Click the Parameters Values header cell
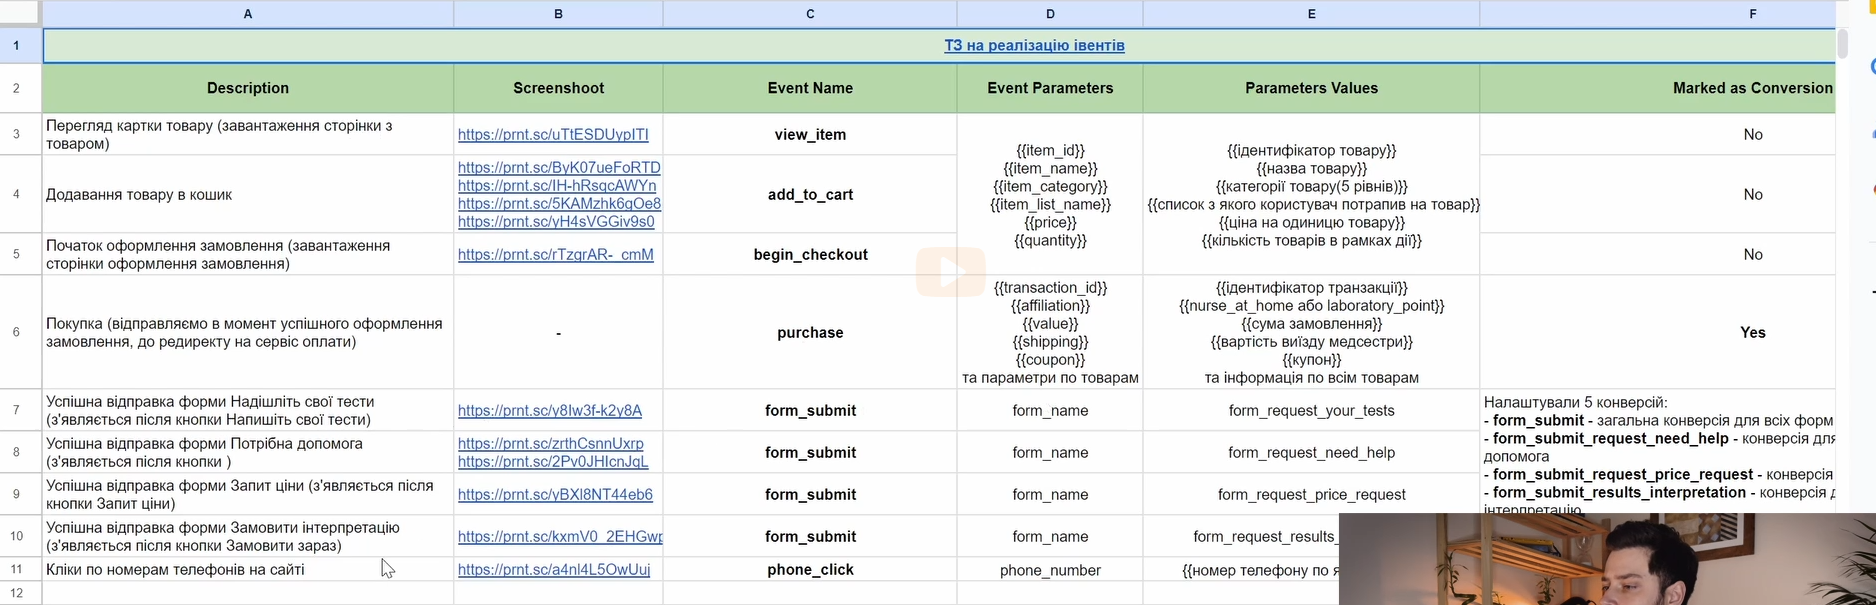Viewport: 1876px width, 605px height. pos(1311,88)
